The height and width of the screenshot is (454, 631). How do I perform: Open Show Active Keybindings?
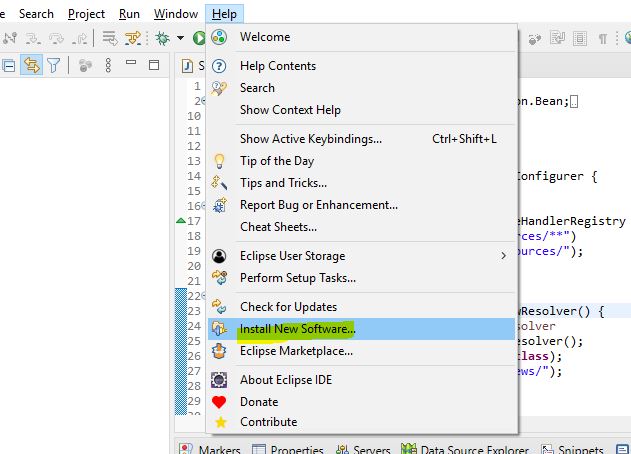click(x=361, y=139)
